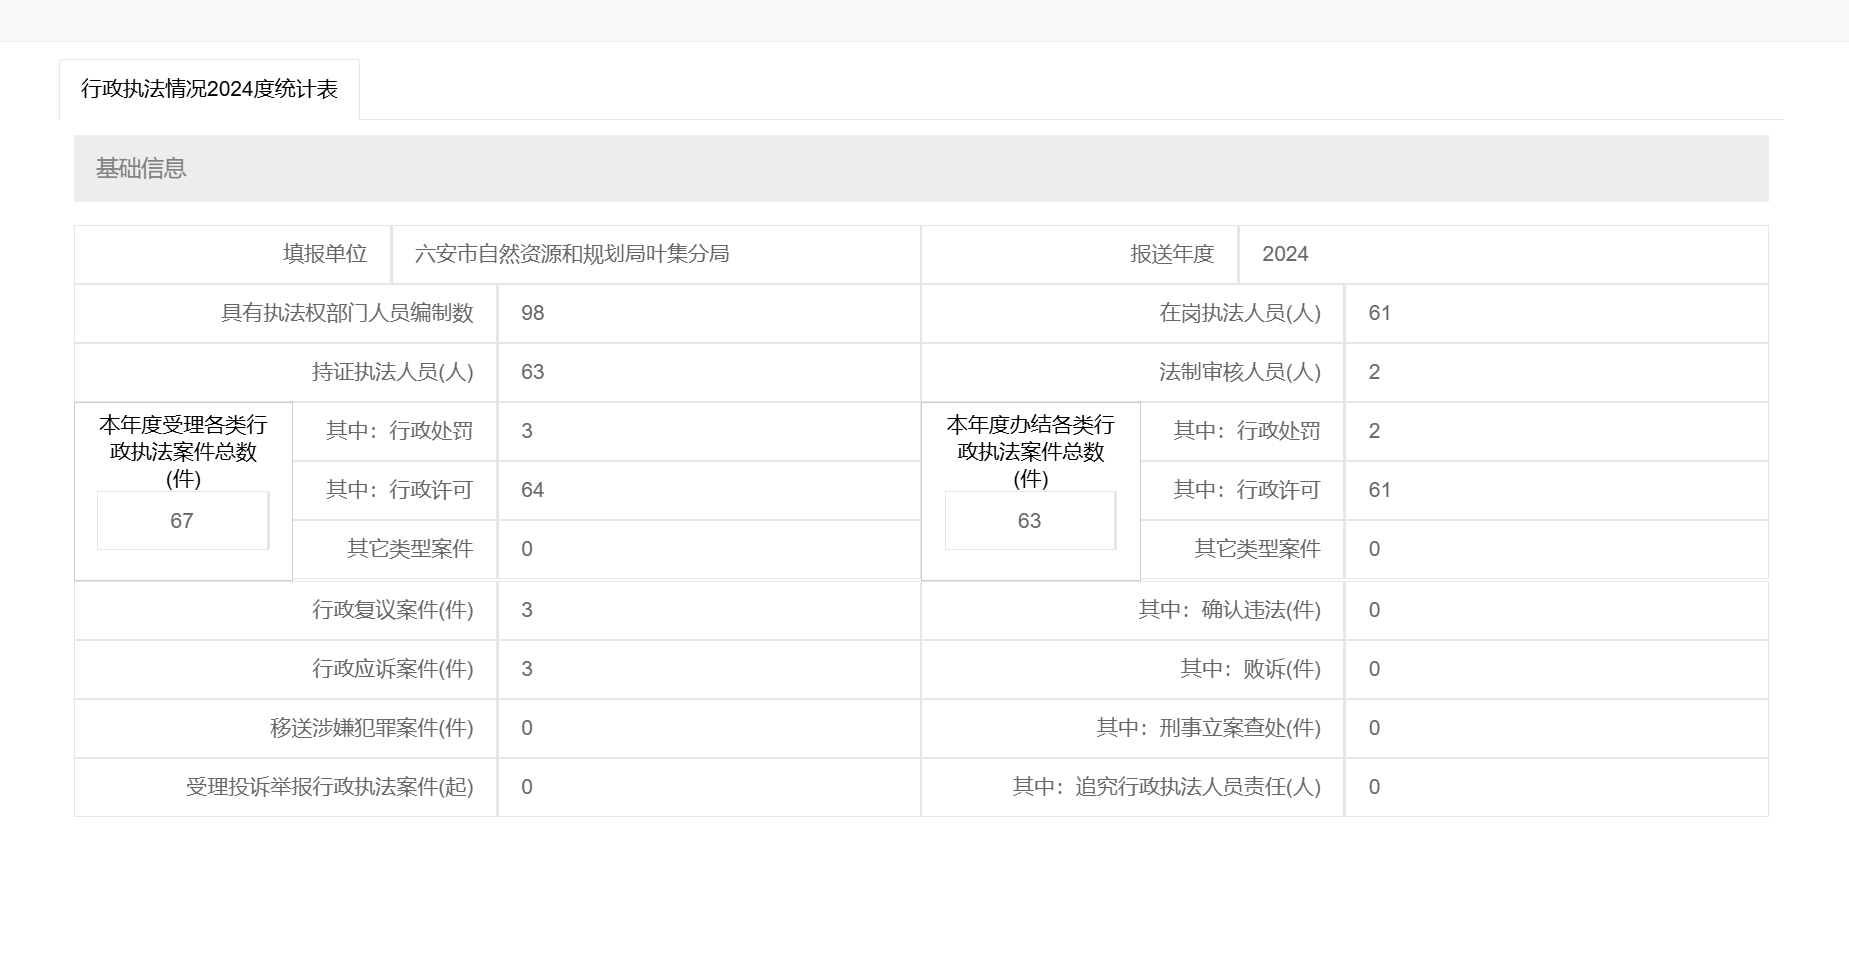Focus the 行政应诉案件(件) value field
The height and width of the screenshot is (976, 1849).
tap(708, 669)
